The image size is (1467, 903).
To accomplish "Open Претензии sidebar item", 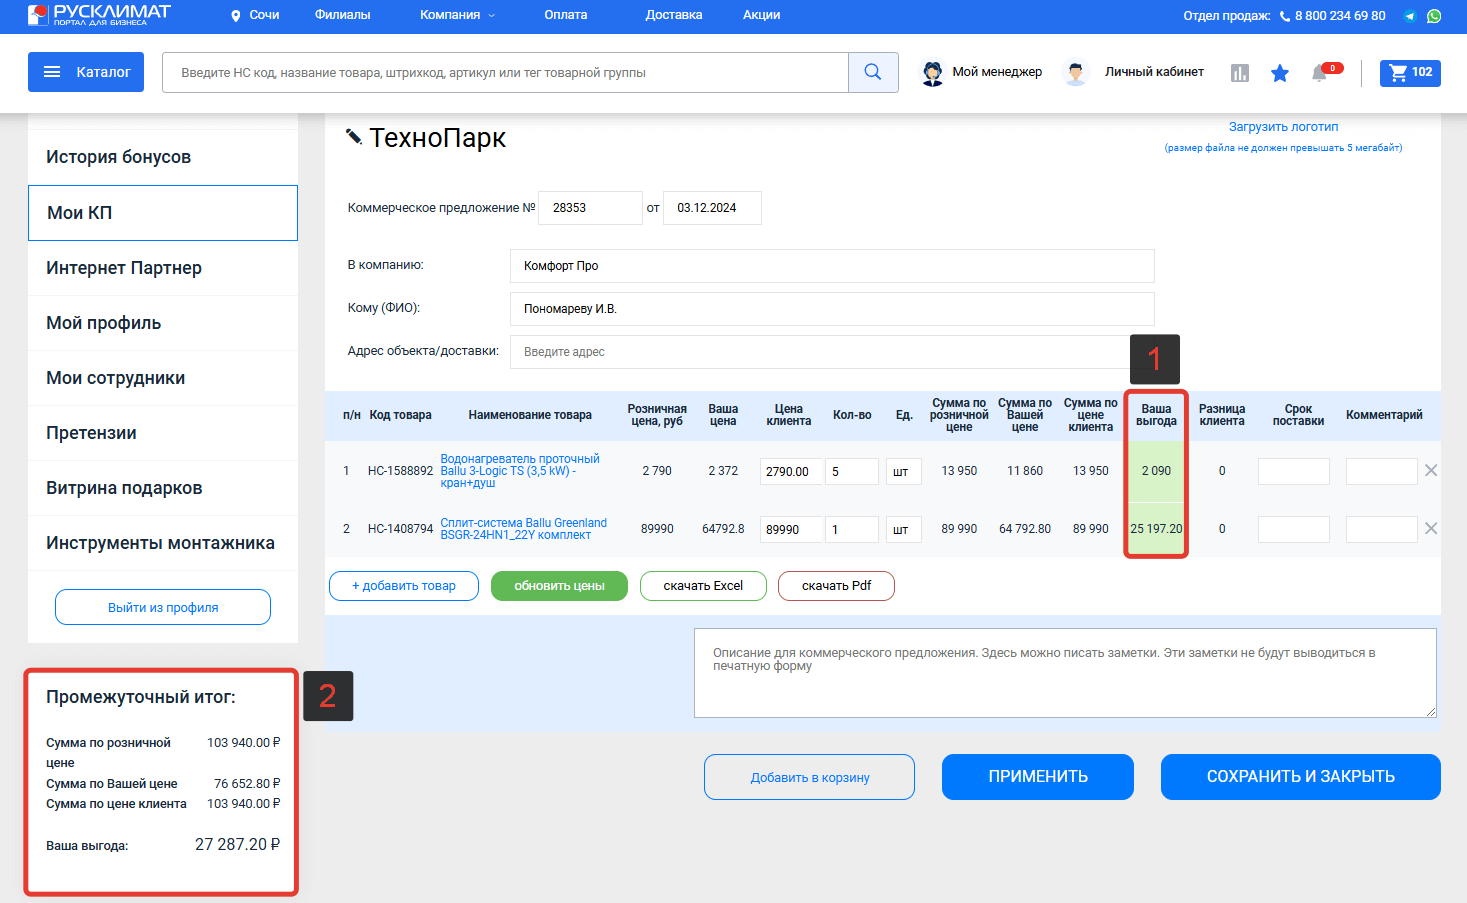I will pos(163,433).
